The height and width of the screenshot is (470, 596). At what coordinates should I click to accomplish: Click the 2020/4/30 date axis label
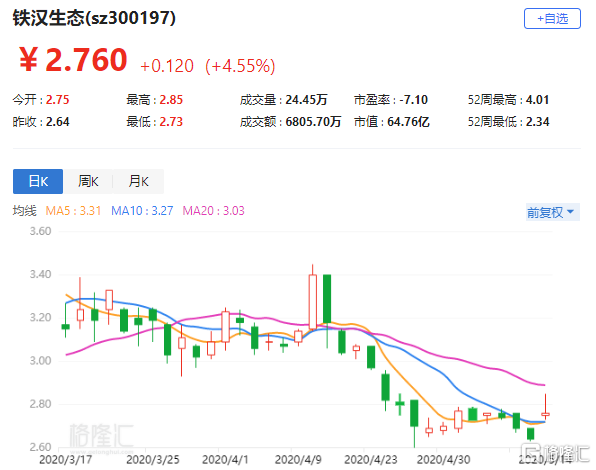444,460
